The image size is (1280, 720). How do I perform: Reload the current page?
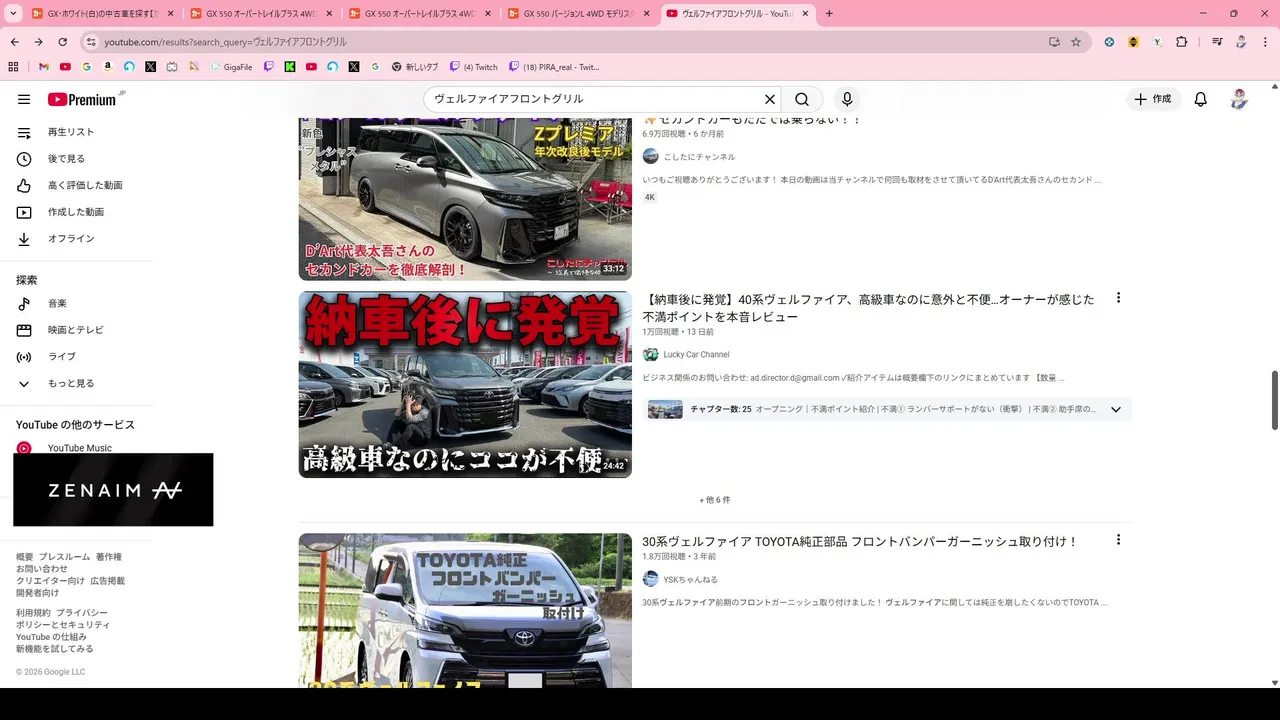click(x=62, y=42)
